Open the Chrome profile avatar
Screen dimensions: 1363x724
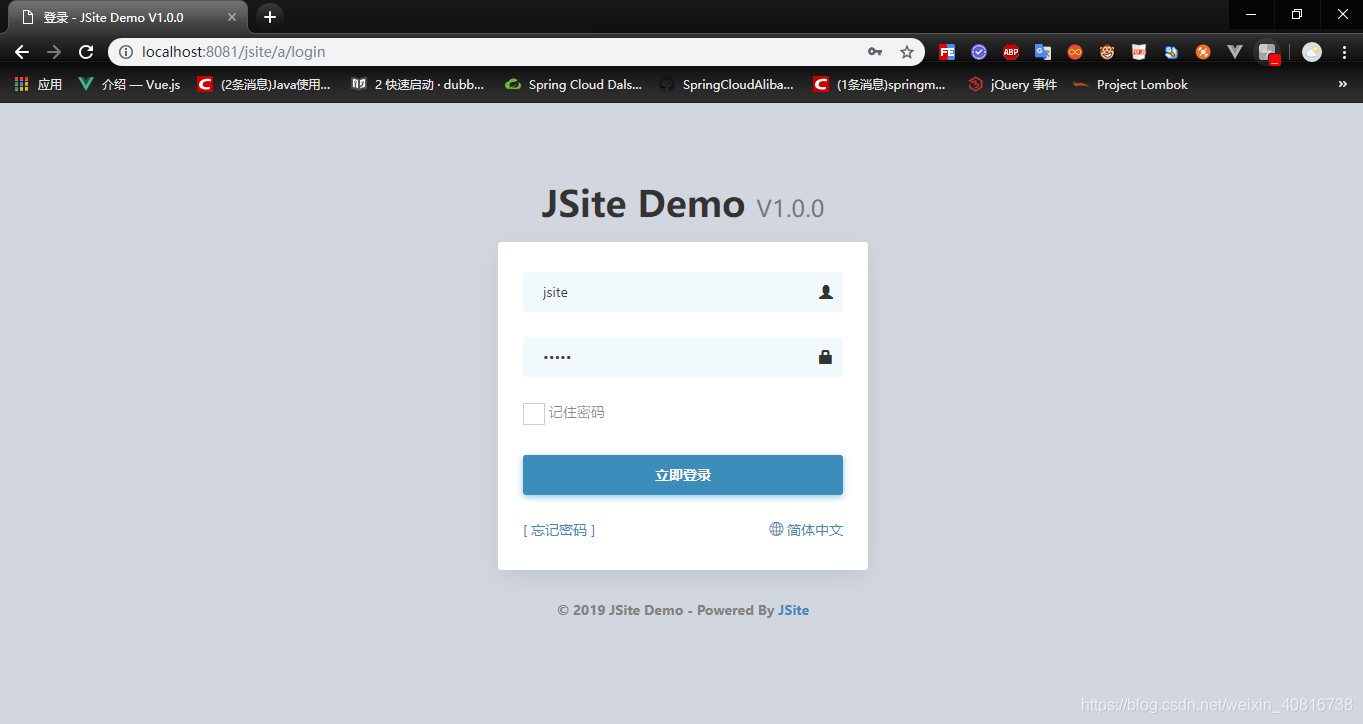(x=1312, y=52)
